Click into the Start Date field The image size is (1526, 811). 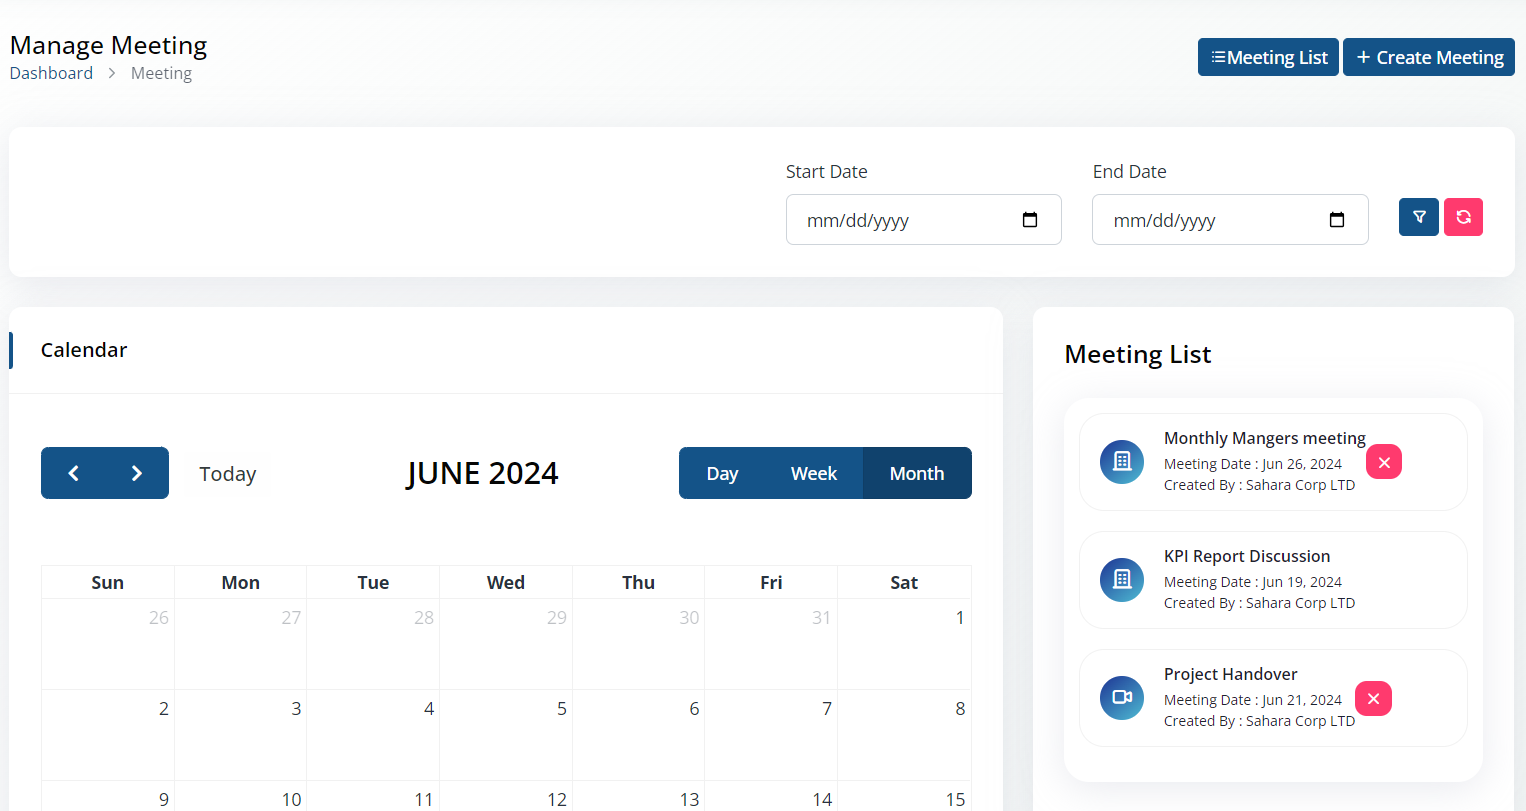tap(924, 220)
